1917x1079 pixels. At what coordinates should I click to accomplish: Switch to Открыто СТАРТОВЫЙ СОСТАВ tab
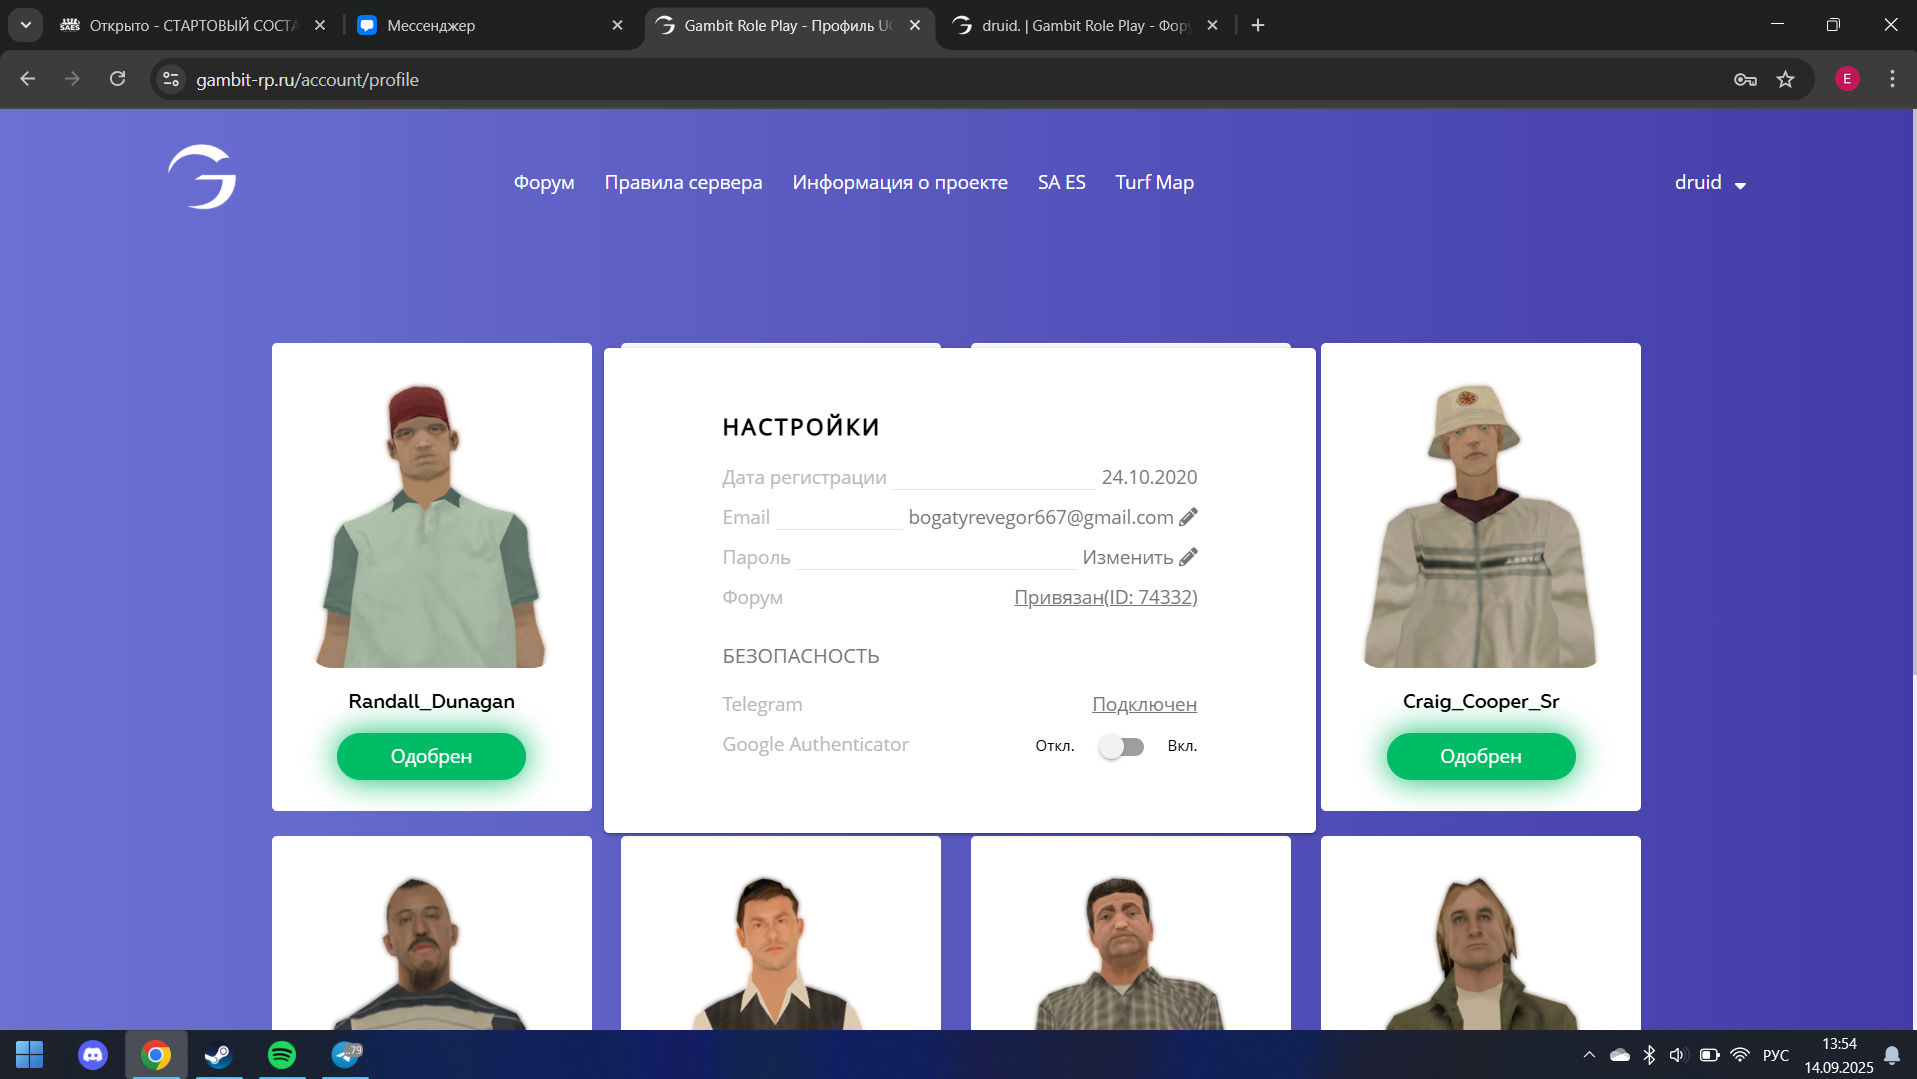tap(193, 25)
